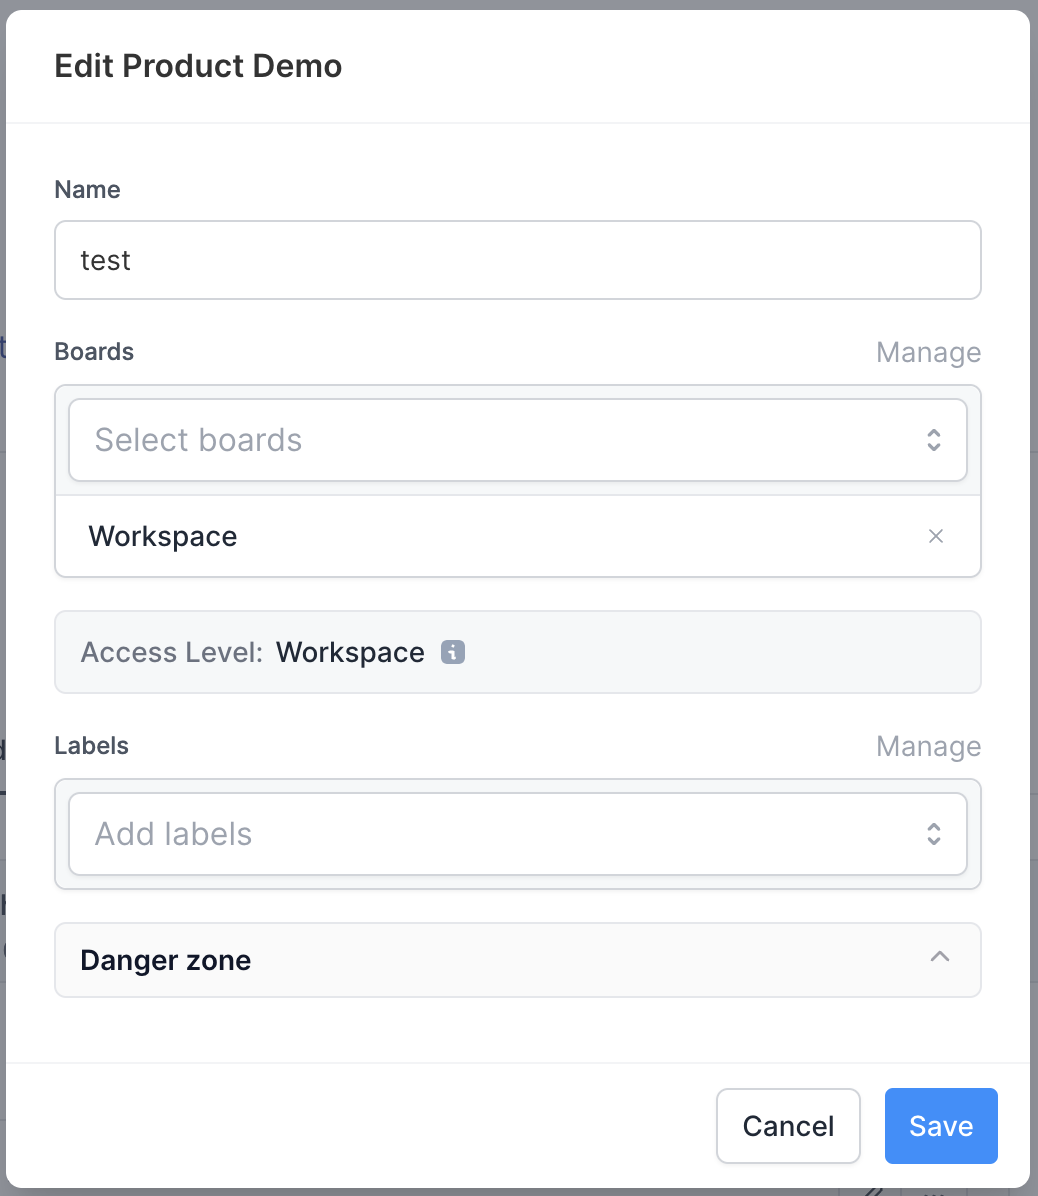Open Manage link next to Boards

pyautogui.click(x=928, y=352)
